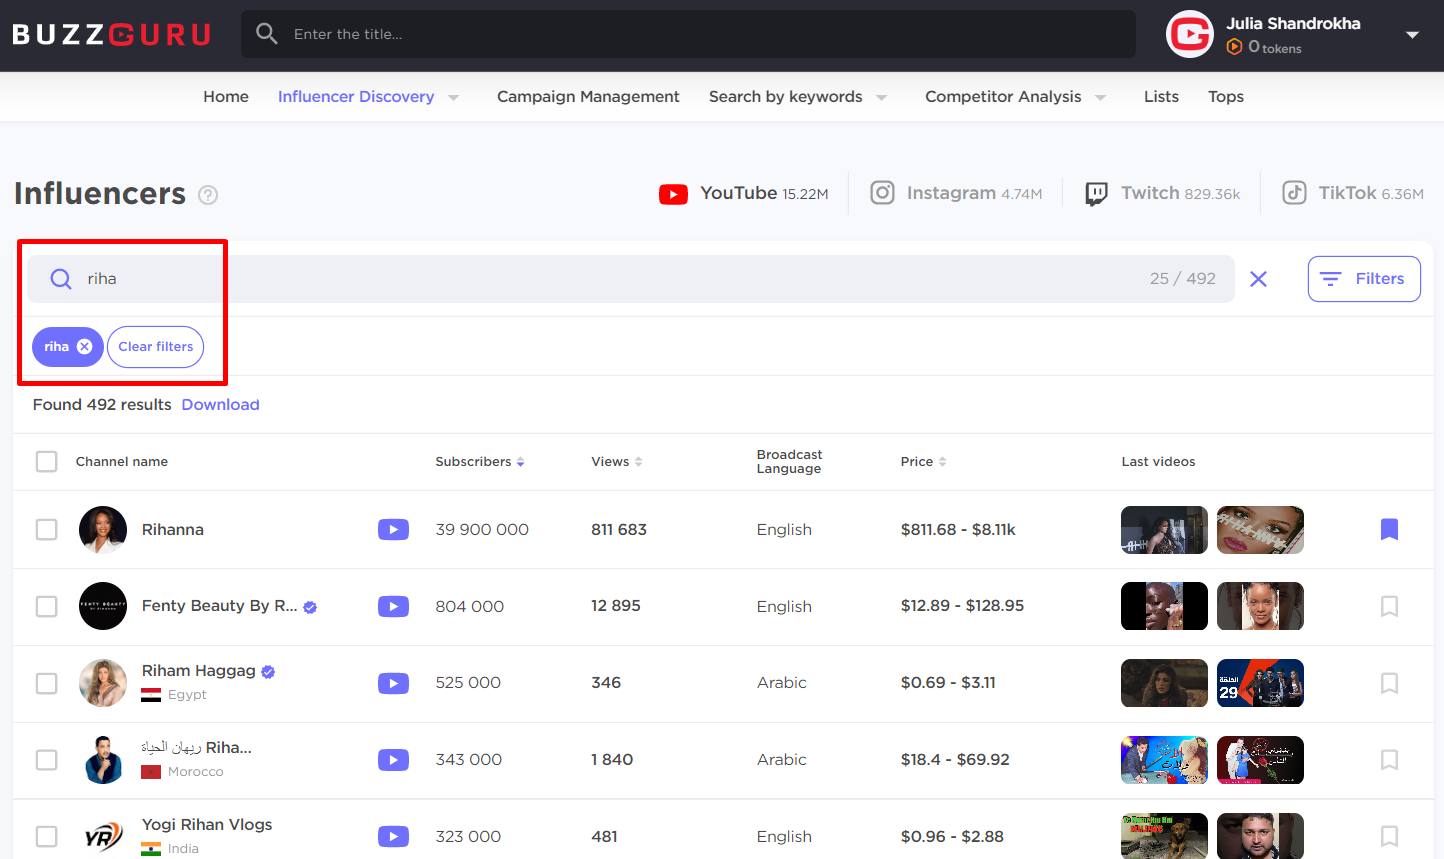Screen dimensions: 1444x859
Task: Click Rihanna's profile avatar
Action: [103, 529]
